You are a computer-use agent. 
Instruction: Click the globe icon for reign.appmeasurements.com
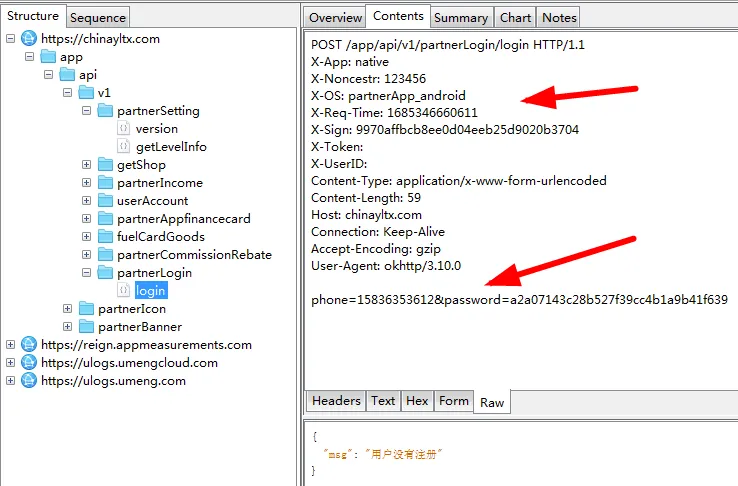[x=29, y=344]
